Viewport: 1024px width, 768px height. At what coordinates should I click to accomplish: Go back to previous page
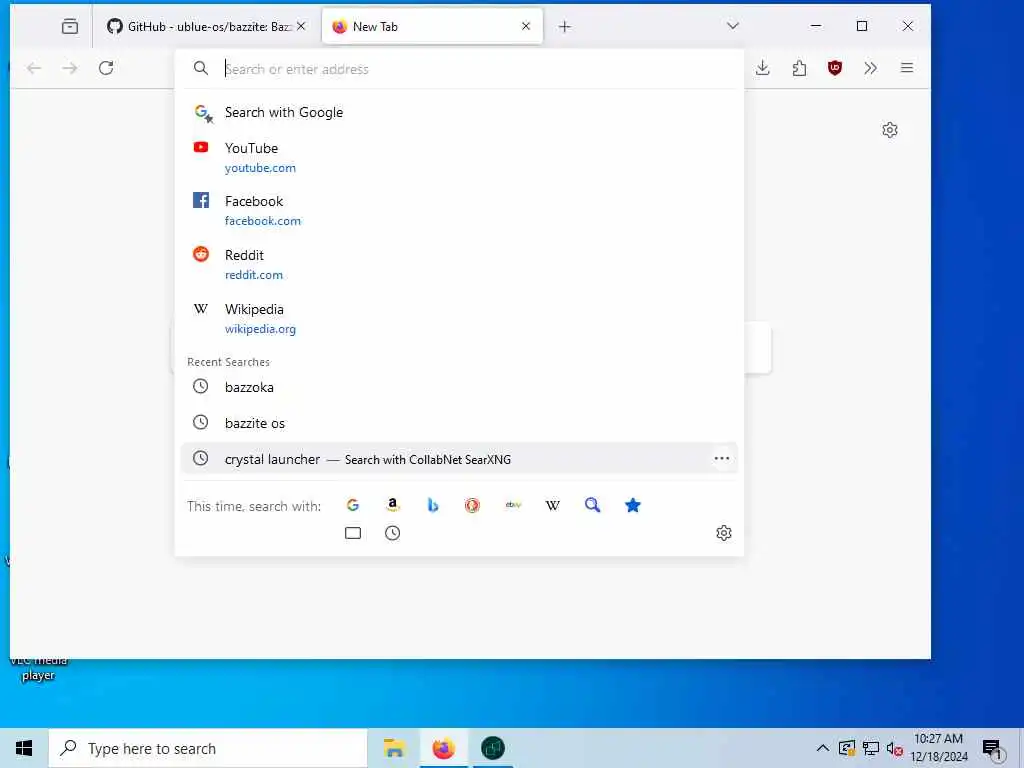pyautogui.click(x=34, y=68)
